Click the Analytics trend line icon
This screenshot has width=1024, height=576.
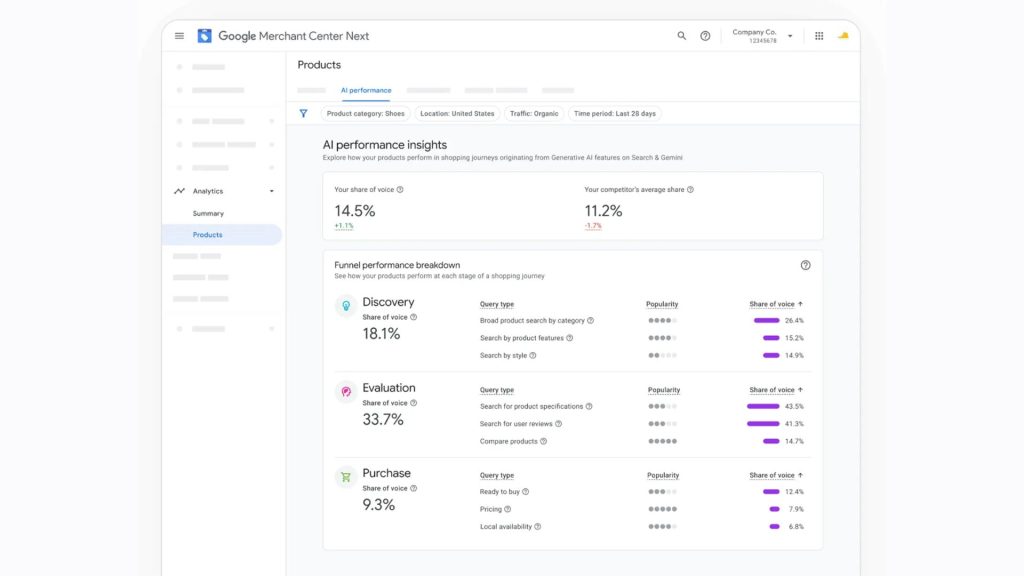coord(179,191)
